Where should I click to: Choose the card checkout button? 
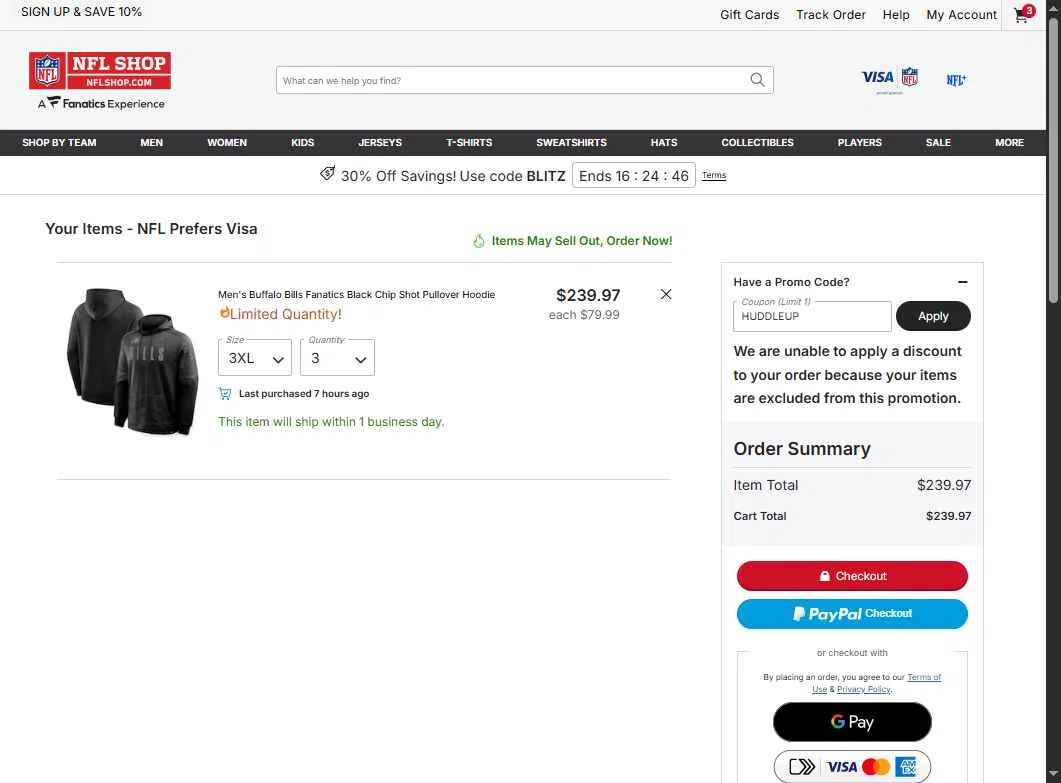pyautogui.click(x=852, y=767)
